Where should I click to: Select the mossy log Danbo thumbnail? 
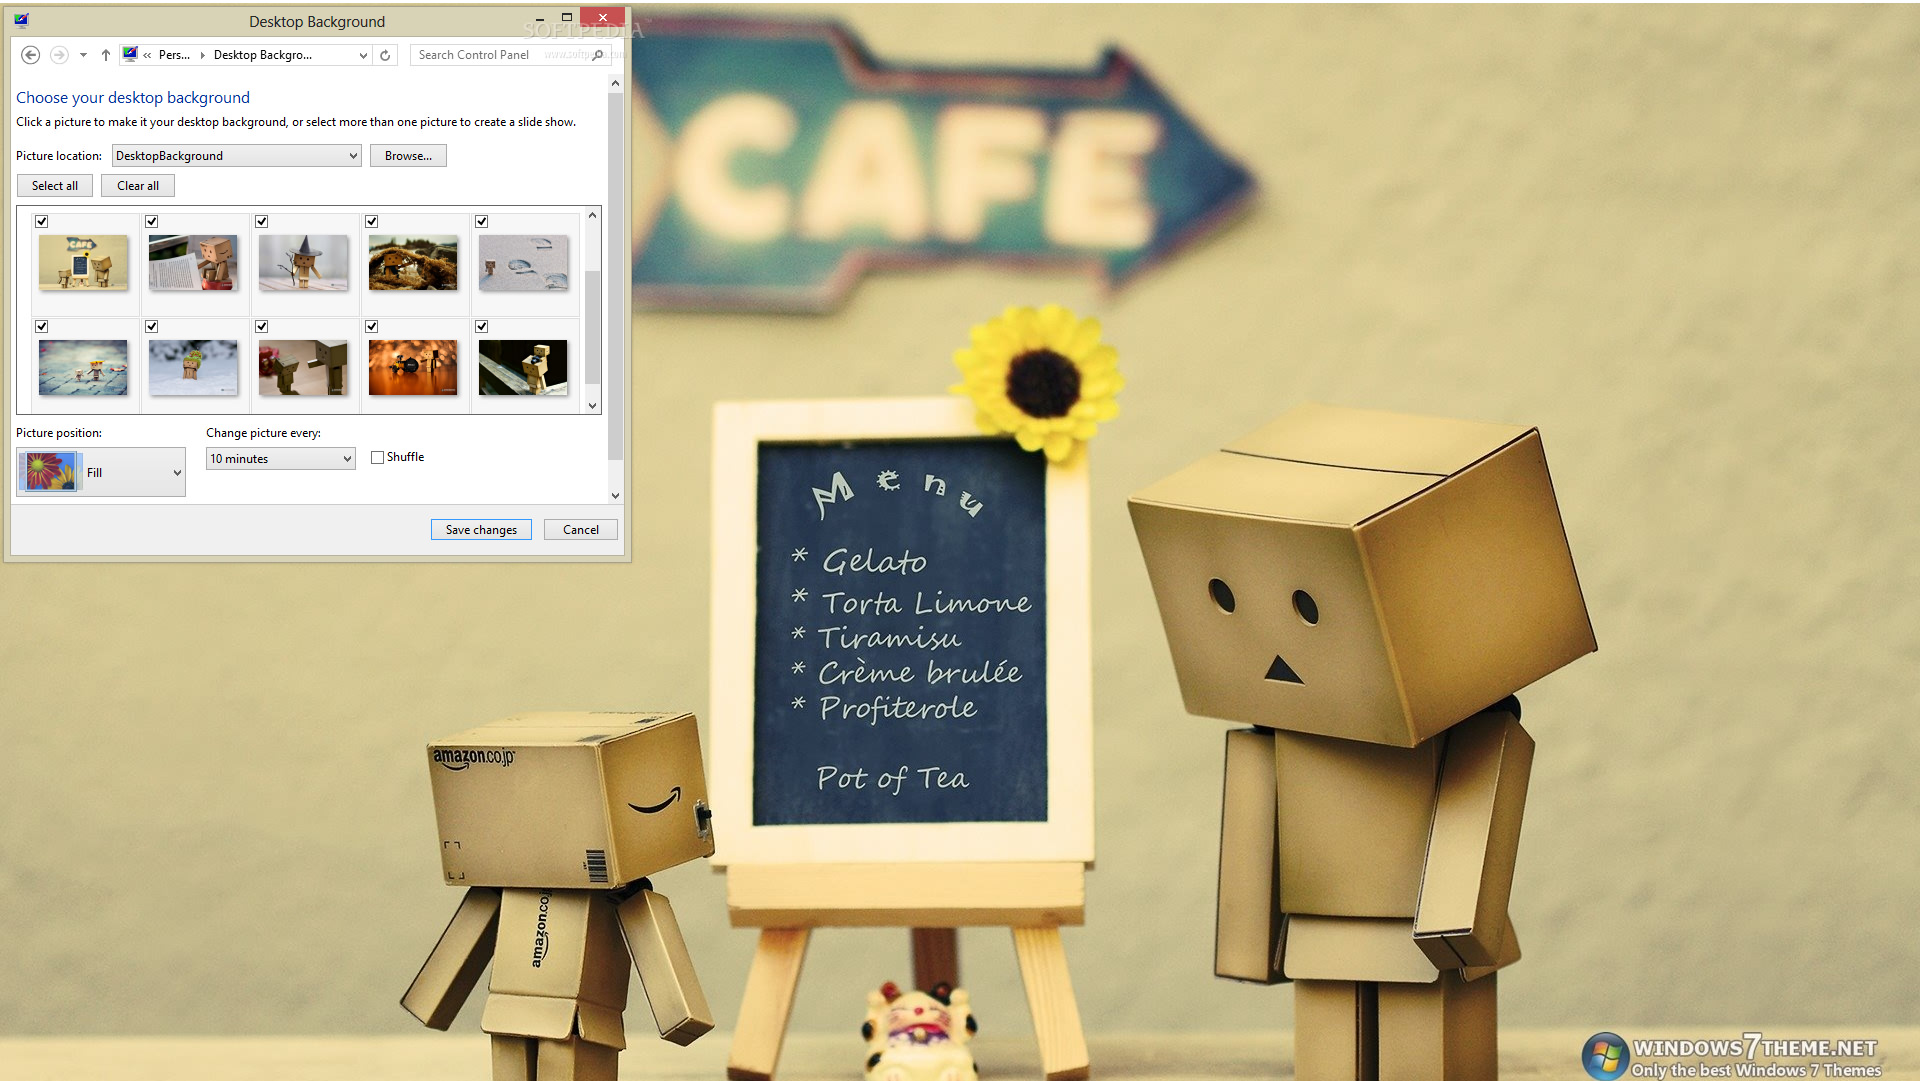coord(413,263)
